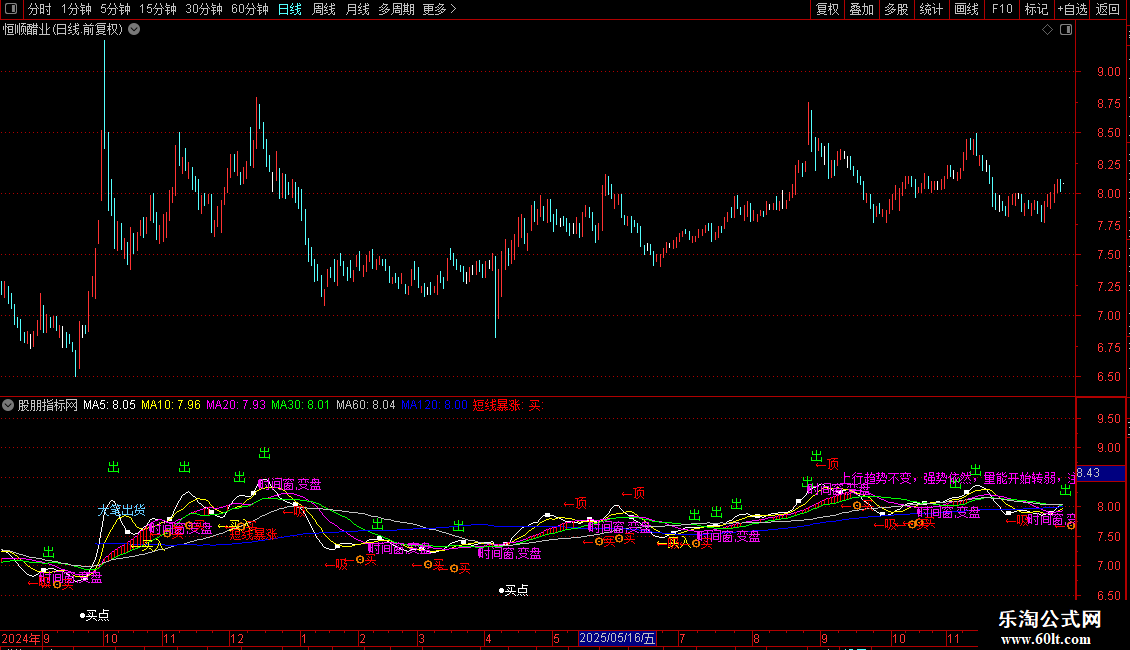Click the 7.25 price axis label
The height and width of the screenshot is (650, 1130).
1108,287
